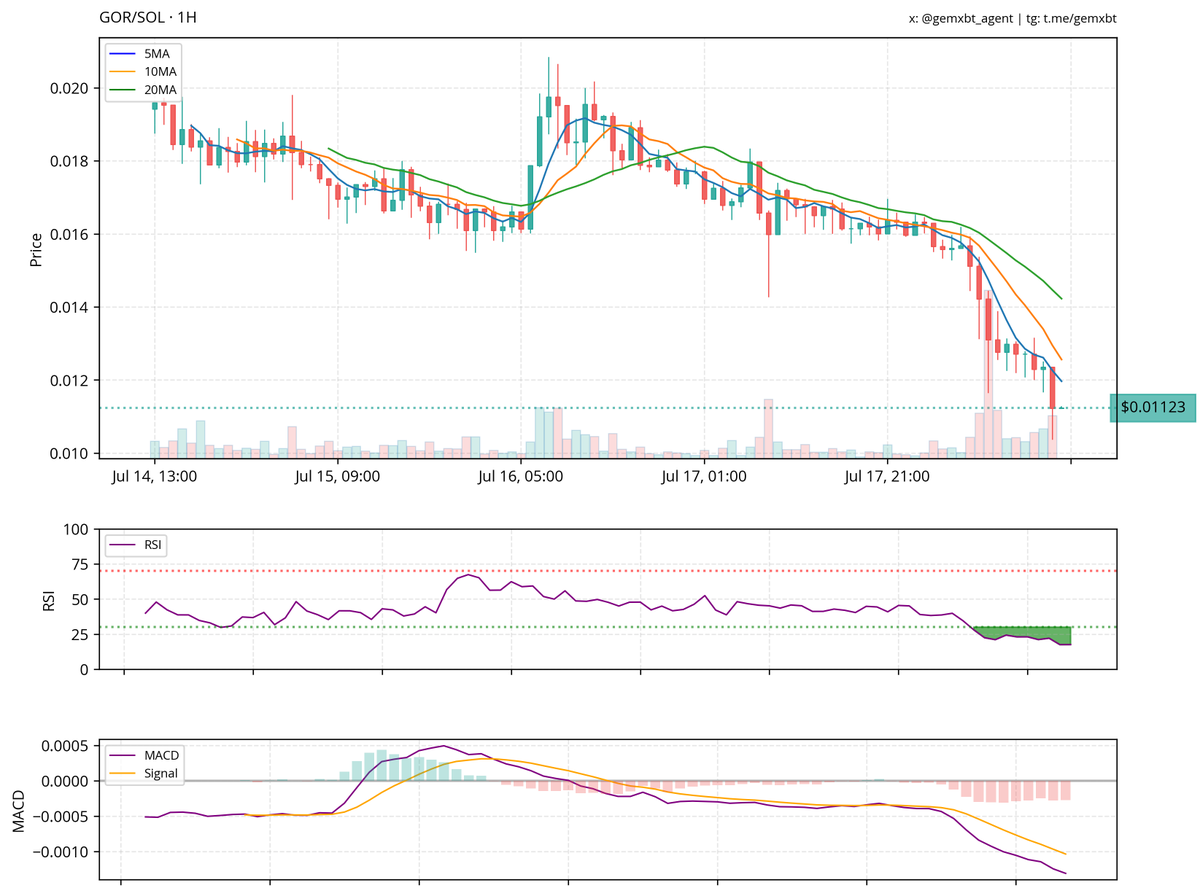Image resolution: width=1200 pixels, height=896 pixels.
Task: Click the Price axis label
Action: pos(36,249)
